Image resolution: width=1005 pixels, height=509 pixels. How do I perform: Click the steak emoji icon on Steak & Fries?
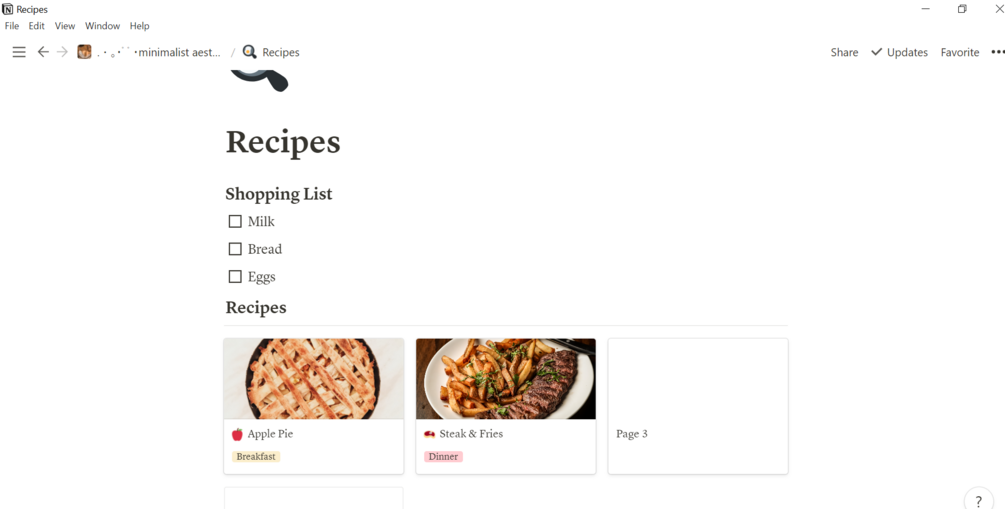[x=429, y=434]
